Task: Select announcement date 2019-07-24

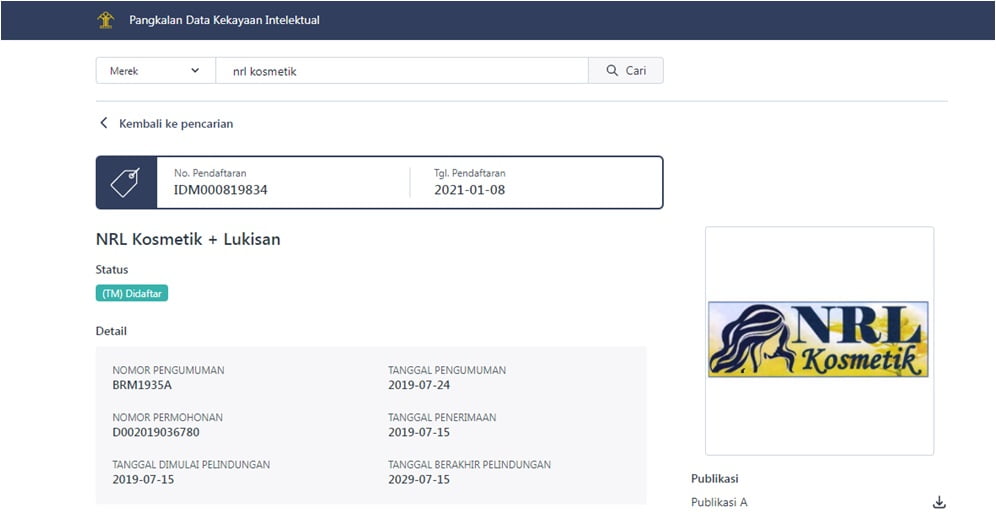Action: 419,385
